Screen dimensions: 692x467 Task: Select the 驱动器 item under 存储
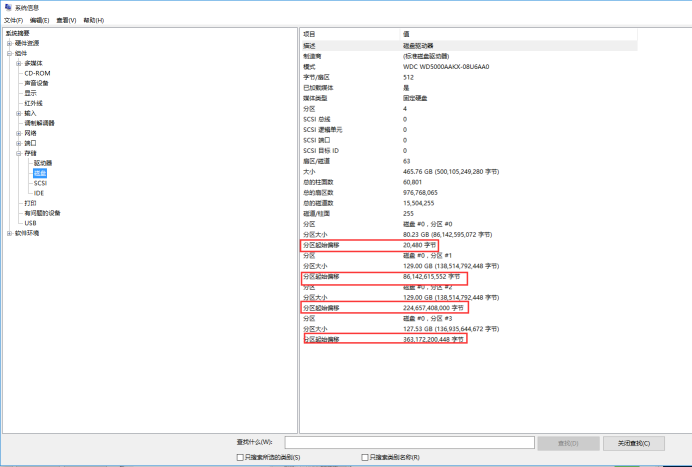(x=43, y=163)
